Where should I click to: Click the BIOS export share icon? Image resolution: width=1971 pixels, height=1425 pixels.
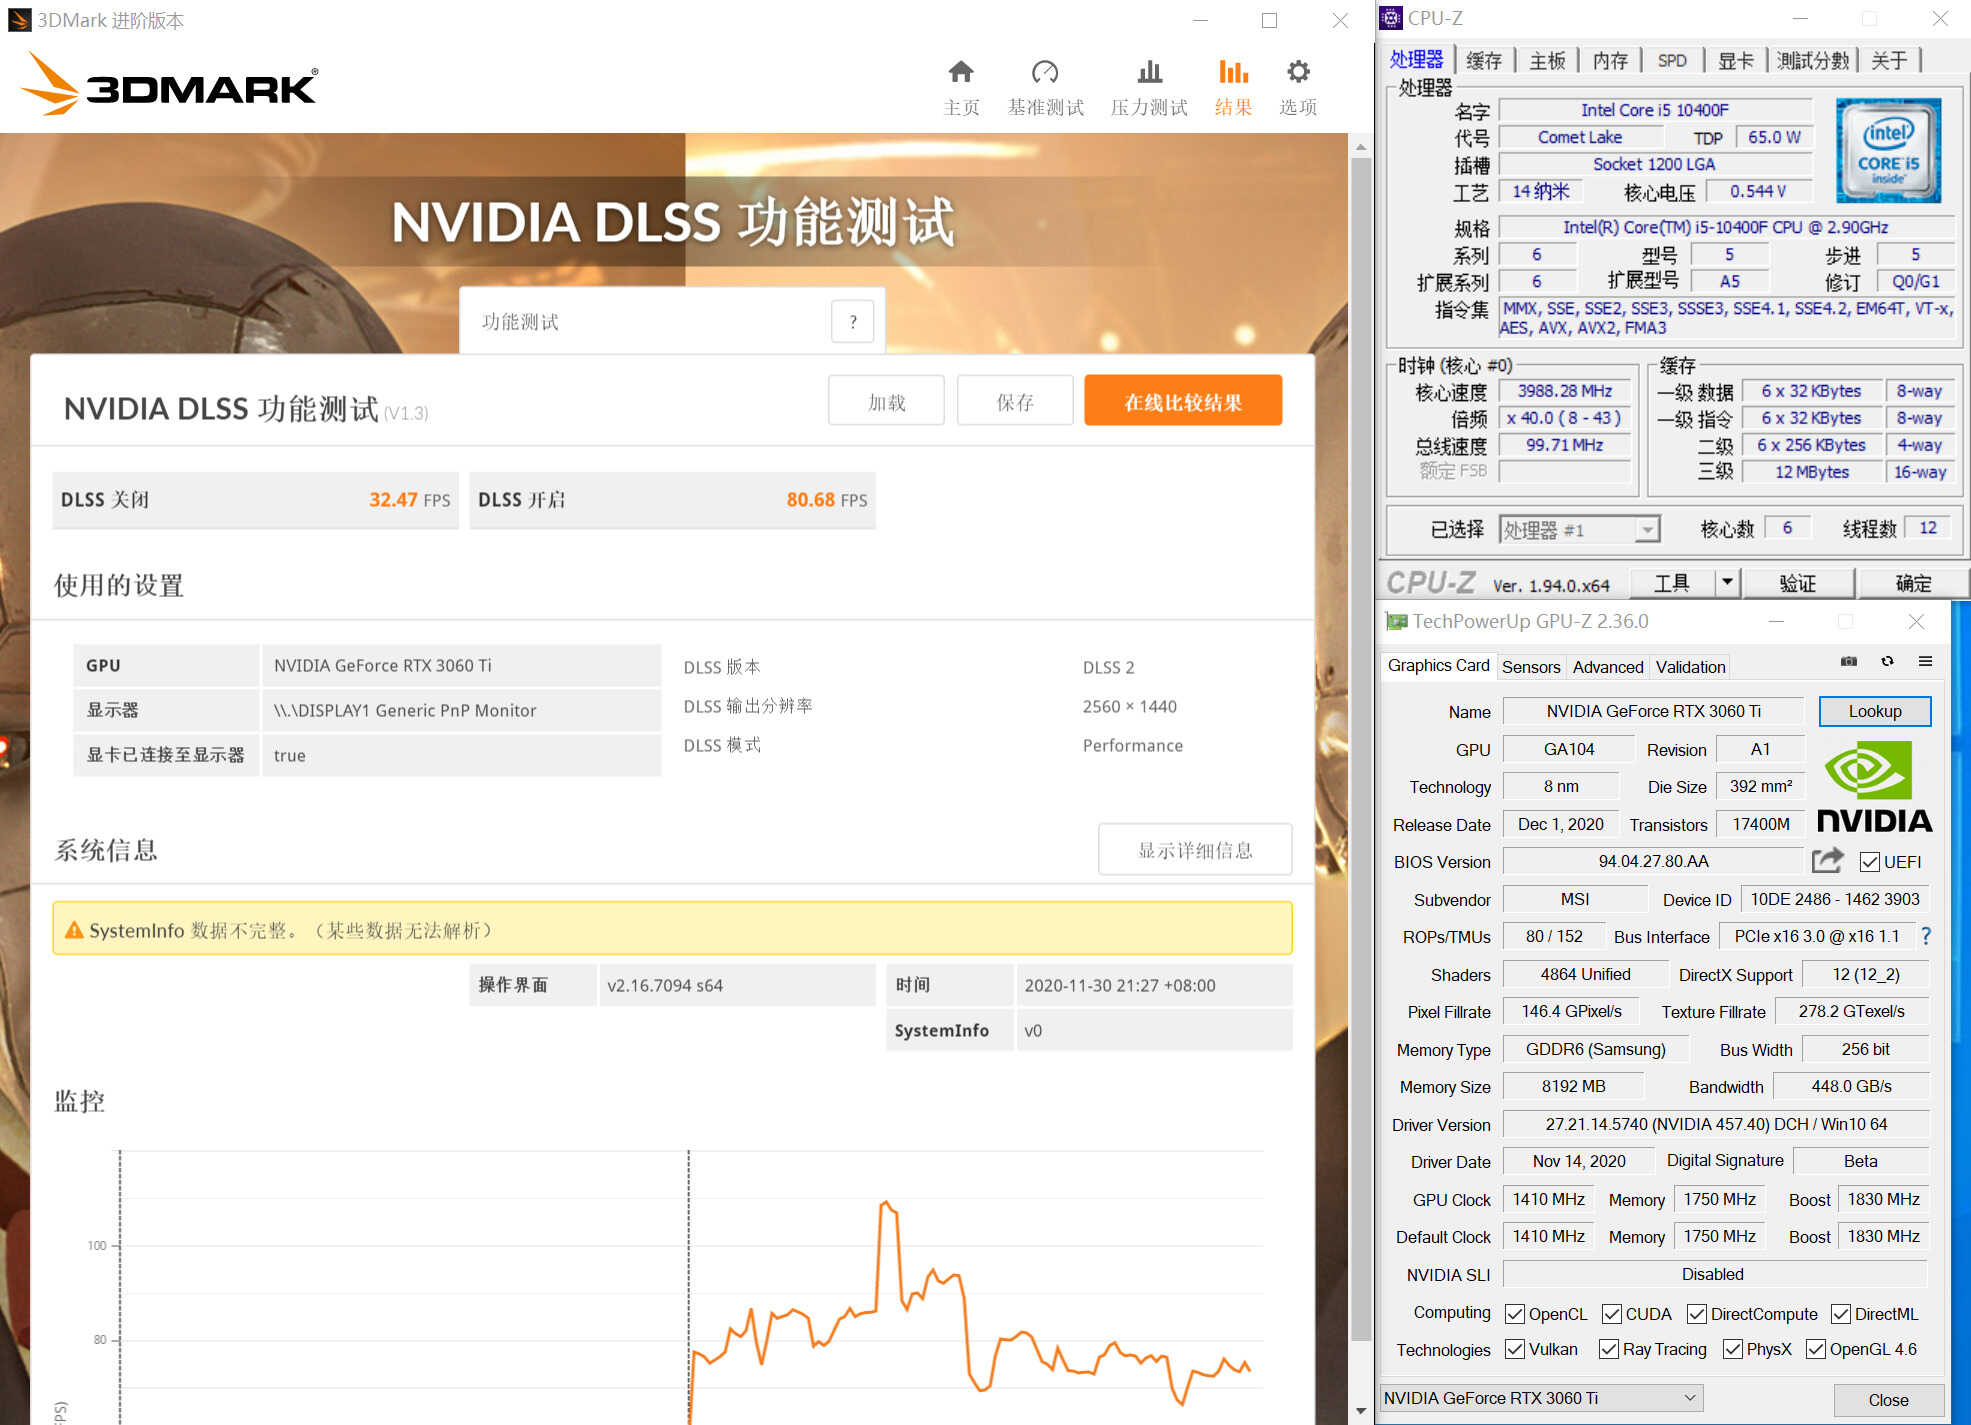tap(1827, 860)
